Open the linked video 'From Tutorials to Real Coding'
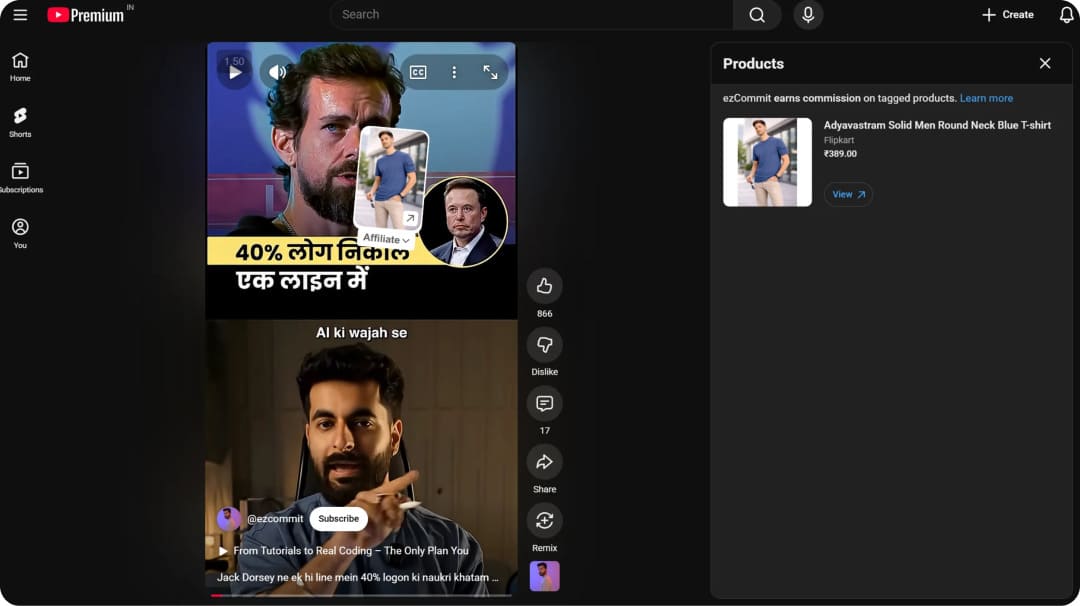This screenshot has height=606, width=1080. point(344,551)
